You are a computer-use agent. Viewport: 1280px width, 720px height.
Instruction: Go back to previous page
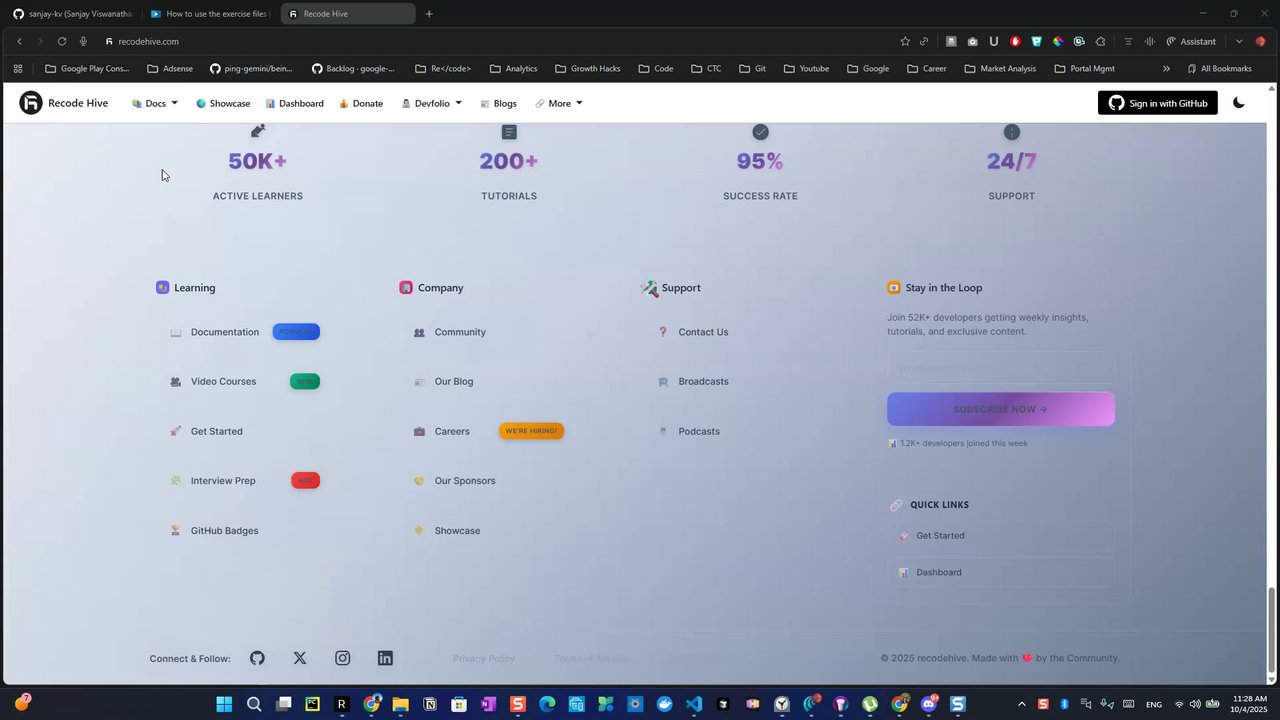19,41
